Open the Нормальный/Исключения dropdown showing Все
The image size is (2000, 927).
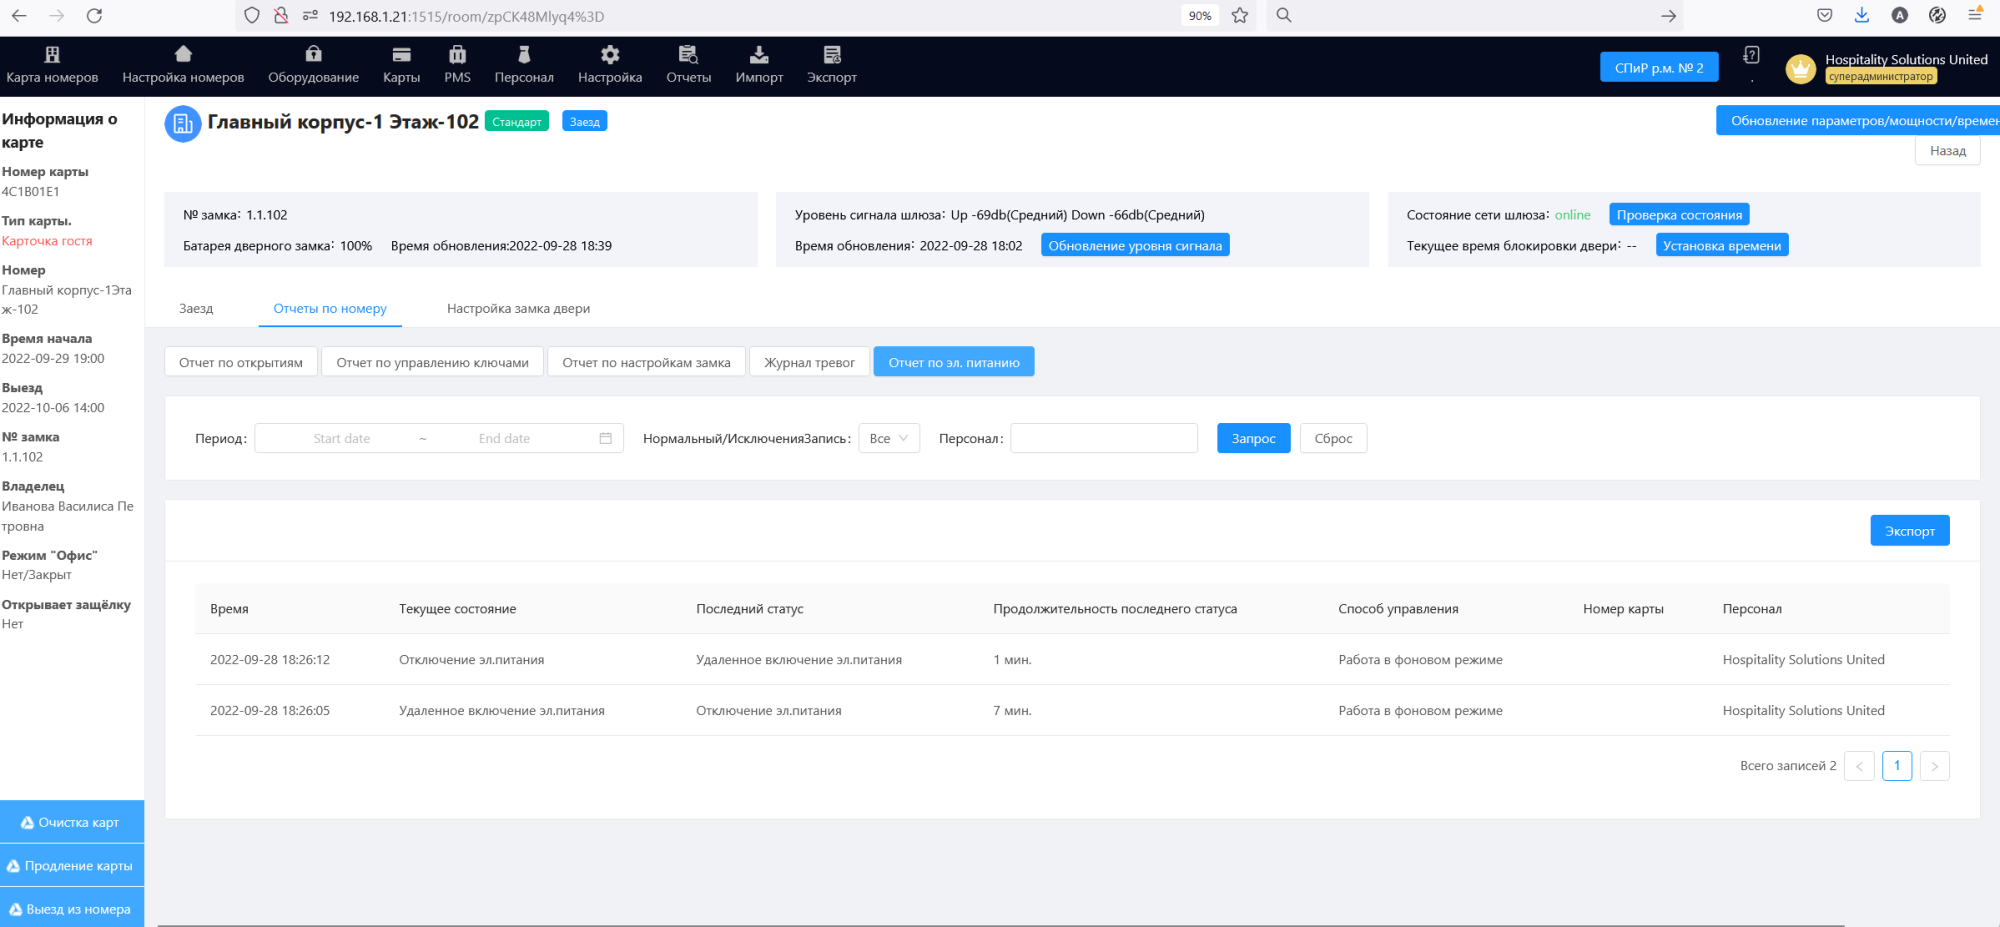(x=888, y=438)
